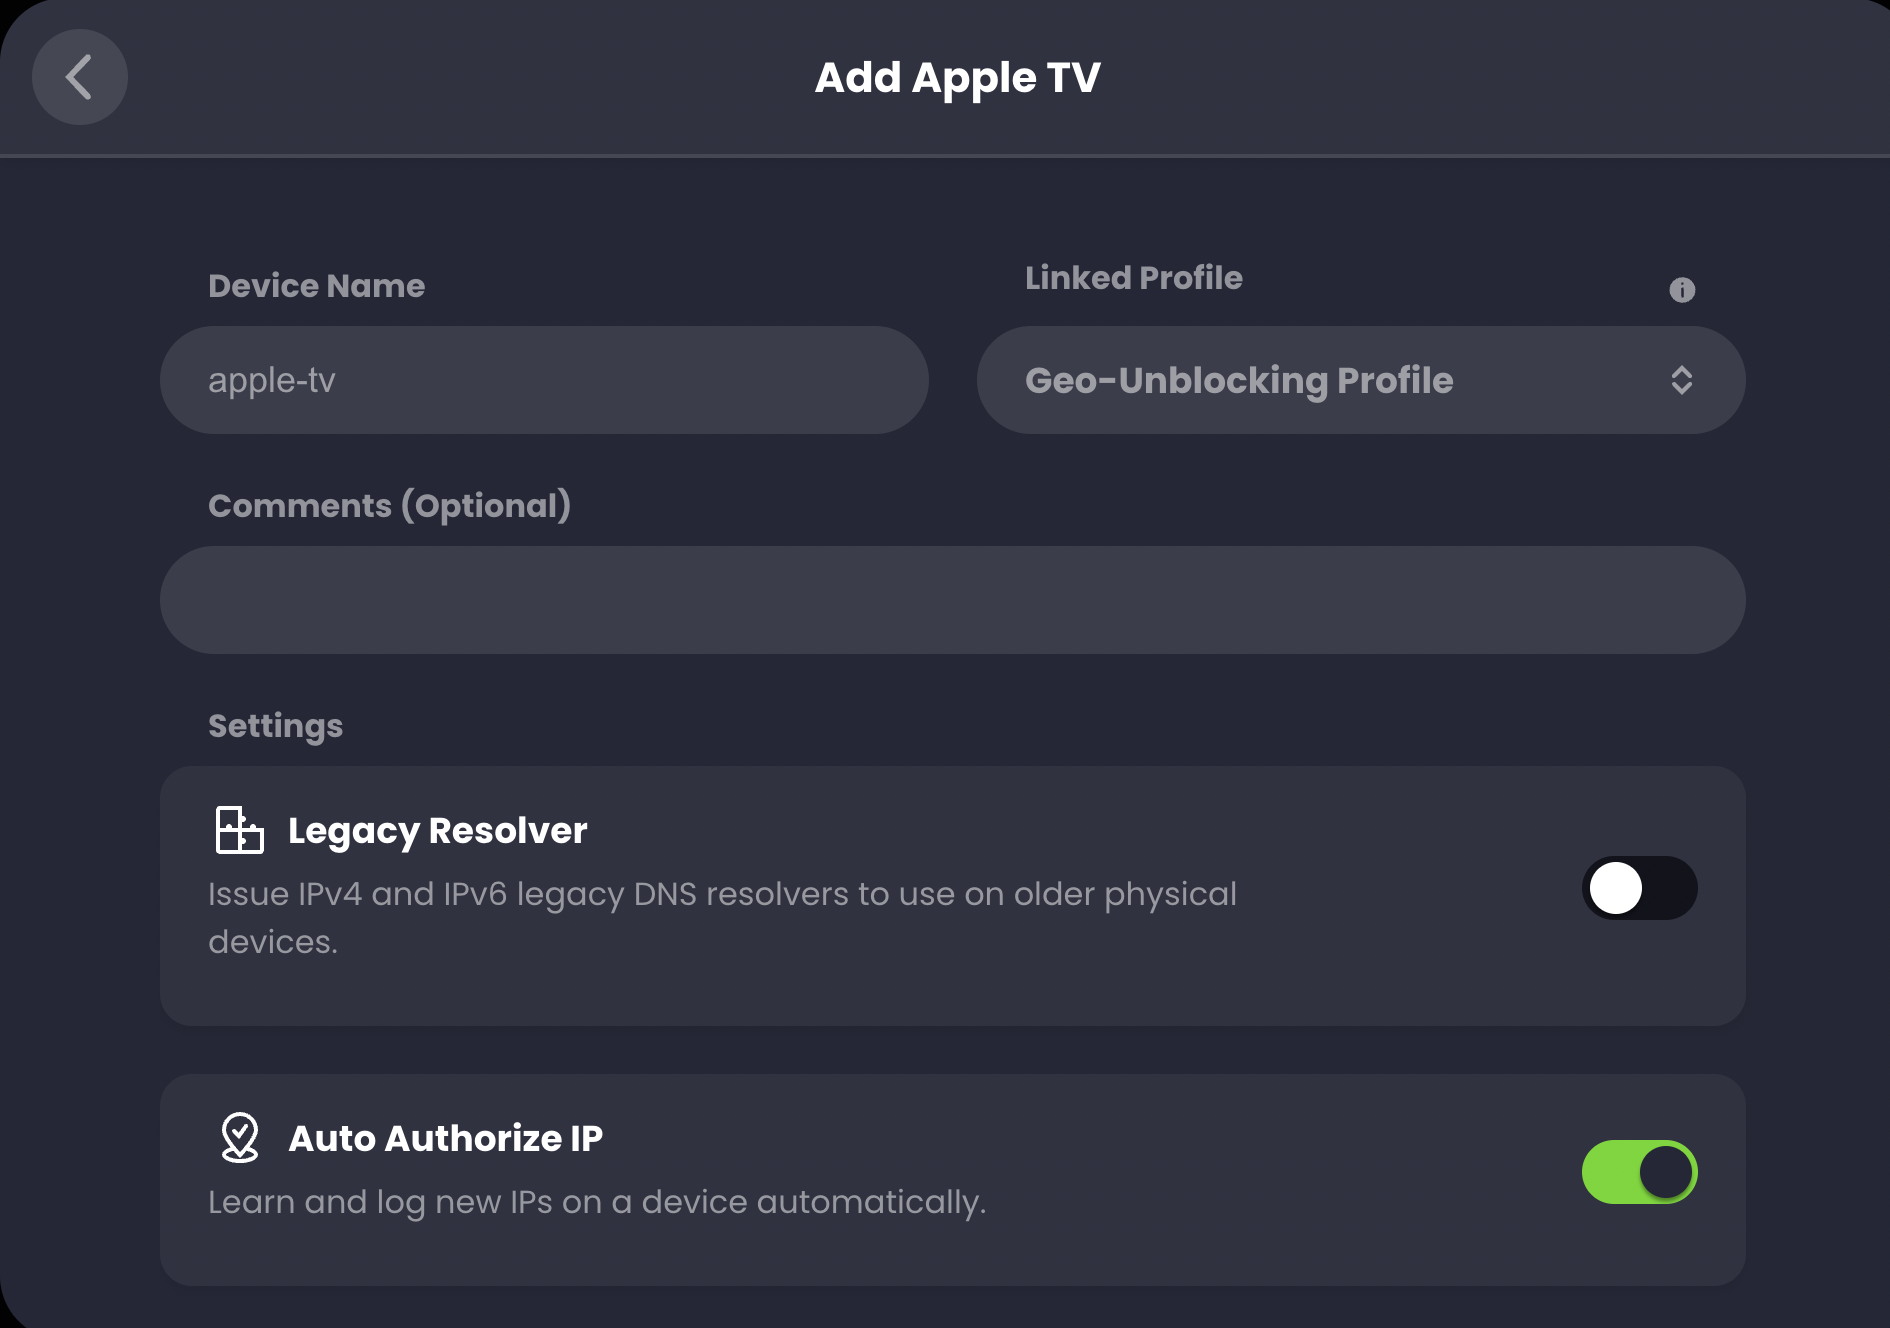Click the Auto Authorize IP description text
The height and width of the screenshot is (1328, 1890).
(x=597, y=1202)
